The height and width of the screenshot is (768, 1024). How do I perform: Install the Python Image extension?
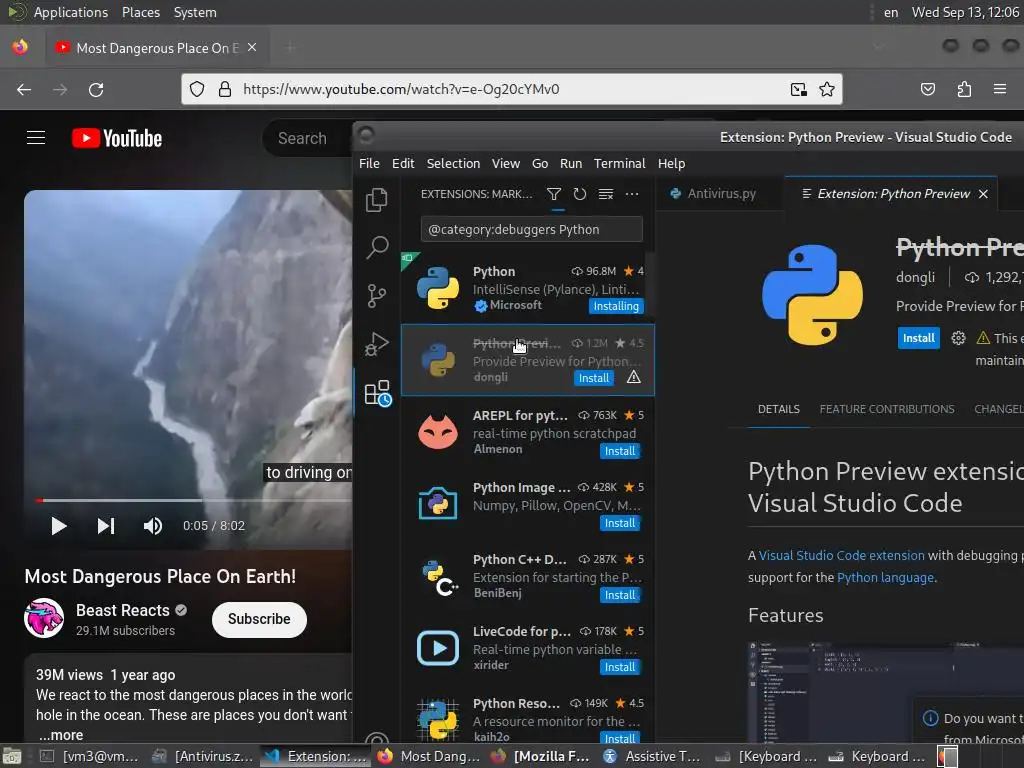tap(620, 523)
